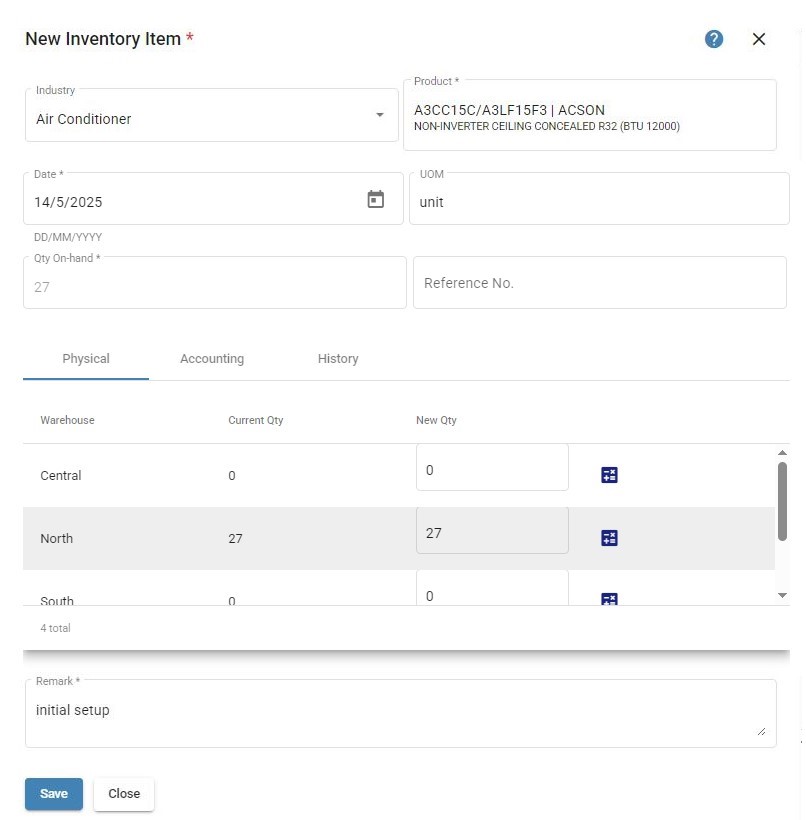Image resolution: width=806 pixels, height=820 pixels.
Task: Select the Product field with ACSON item
Action: [x=589, y=115]
